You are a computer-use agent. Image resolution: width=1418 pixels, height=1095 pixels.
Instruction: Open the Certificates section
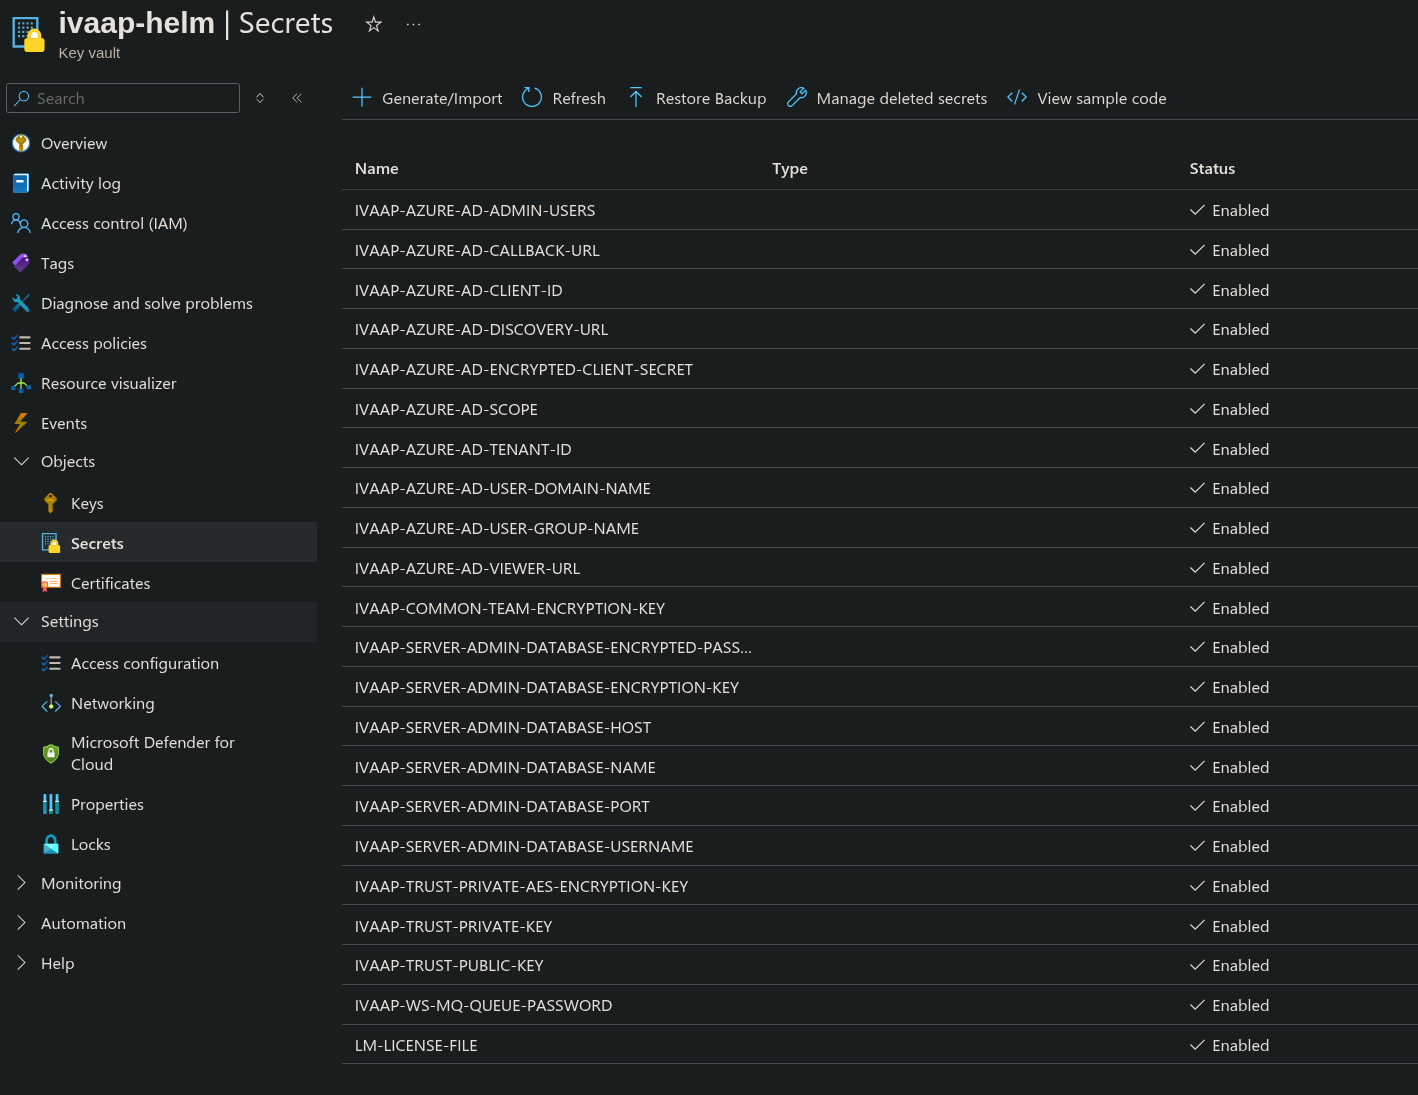(110, 583)
